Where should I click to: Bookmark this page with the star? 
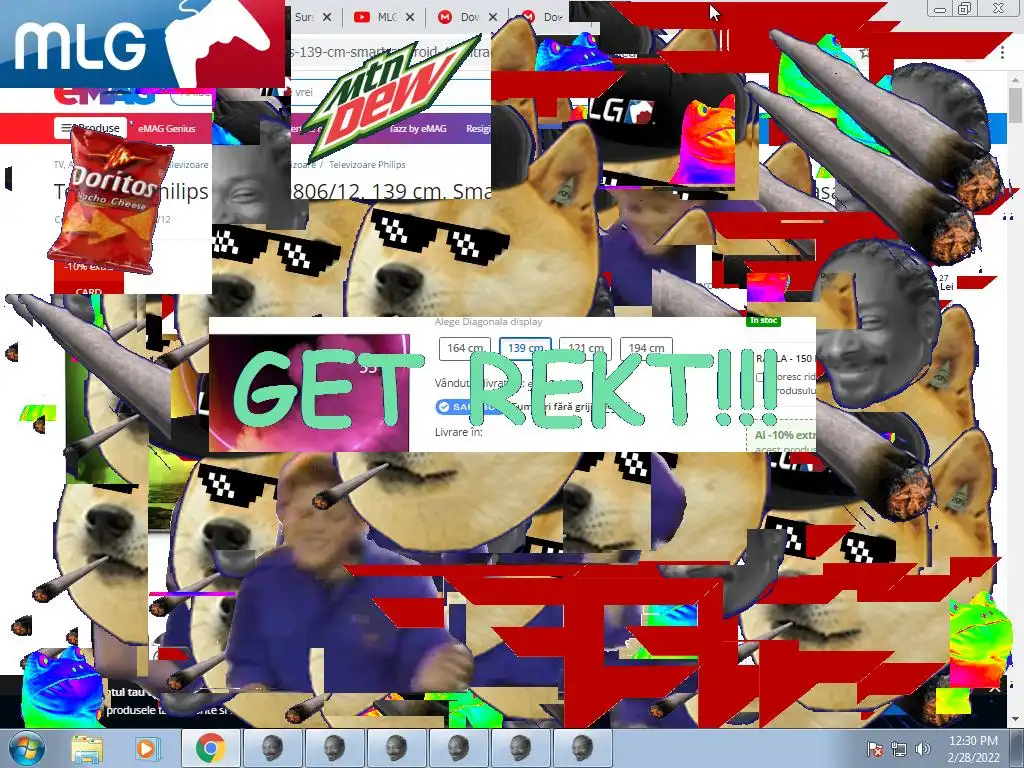pos(865,52)
